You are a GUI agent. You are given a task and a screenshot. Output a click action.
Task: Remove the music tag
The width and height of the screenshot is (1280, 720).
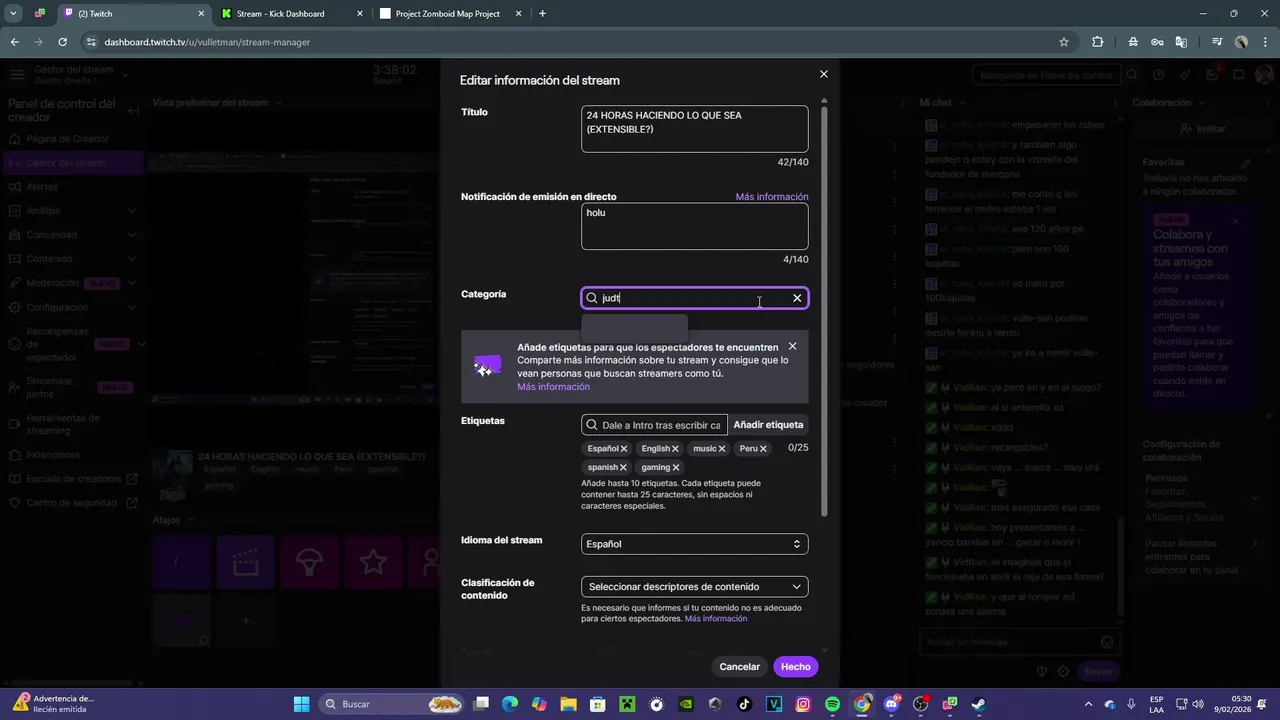point(722,449)
